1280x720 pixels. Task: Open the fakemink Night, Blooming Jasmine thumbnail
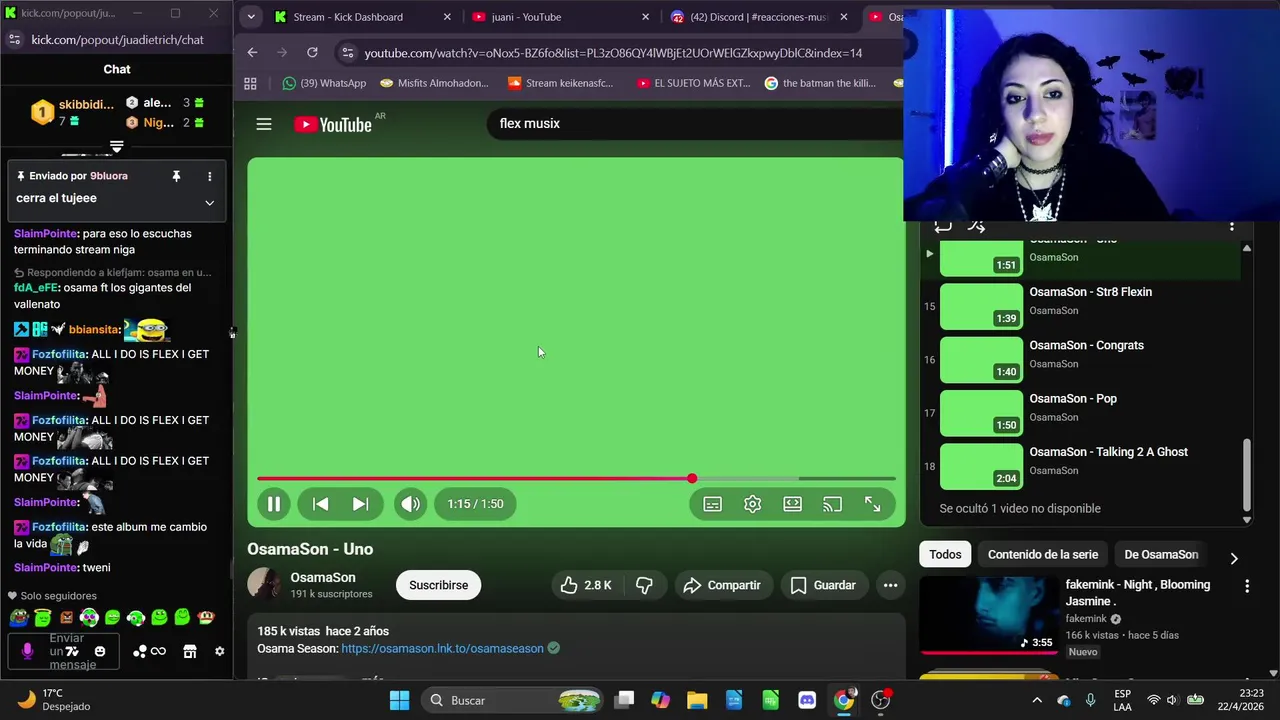tap(988, 615)
